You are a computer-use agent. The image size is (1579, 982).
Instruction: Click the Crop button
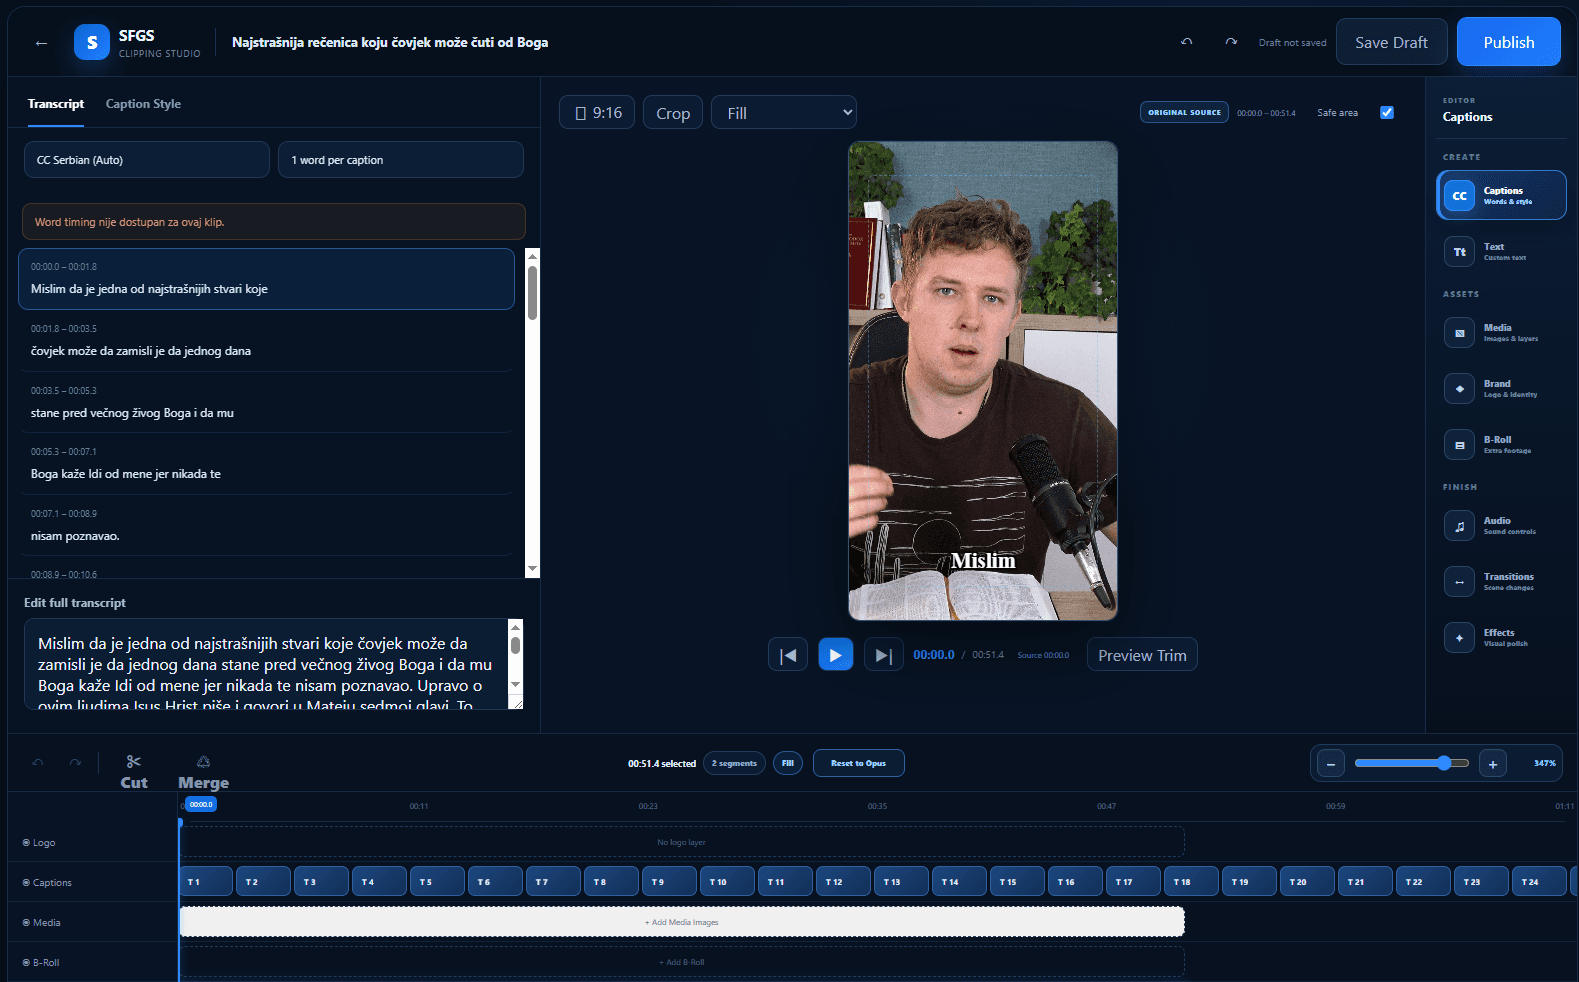pyautogui.click(x=673, y=113)
